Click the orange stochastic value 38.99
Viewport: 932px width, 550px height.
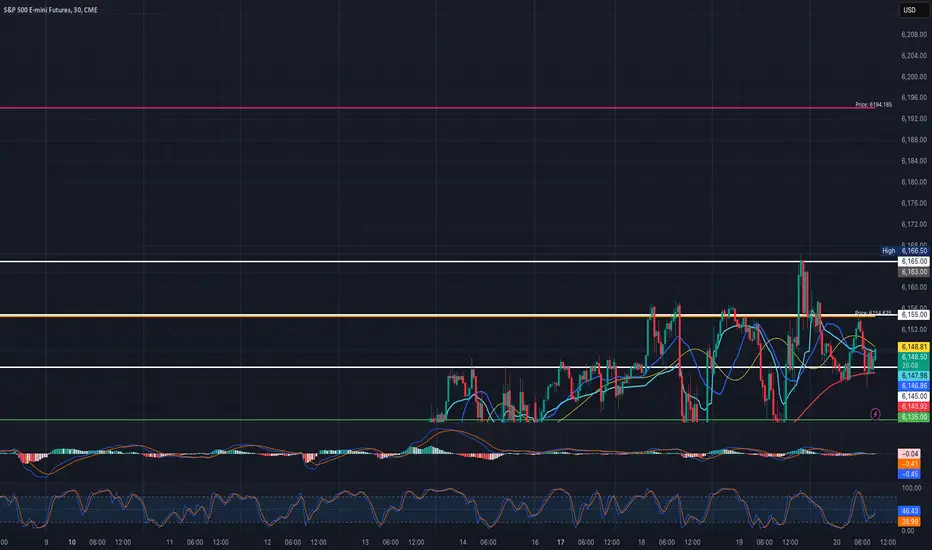point(909,521)
